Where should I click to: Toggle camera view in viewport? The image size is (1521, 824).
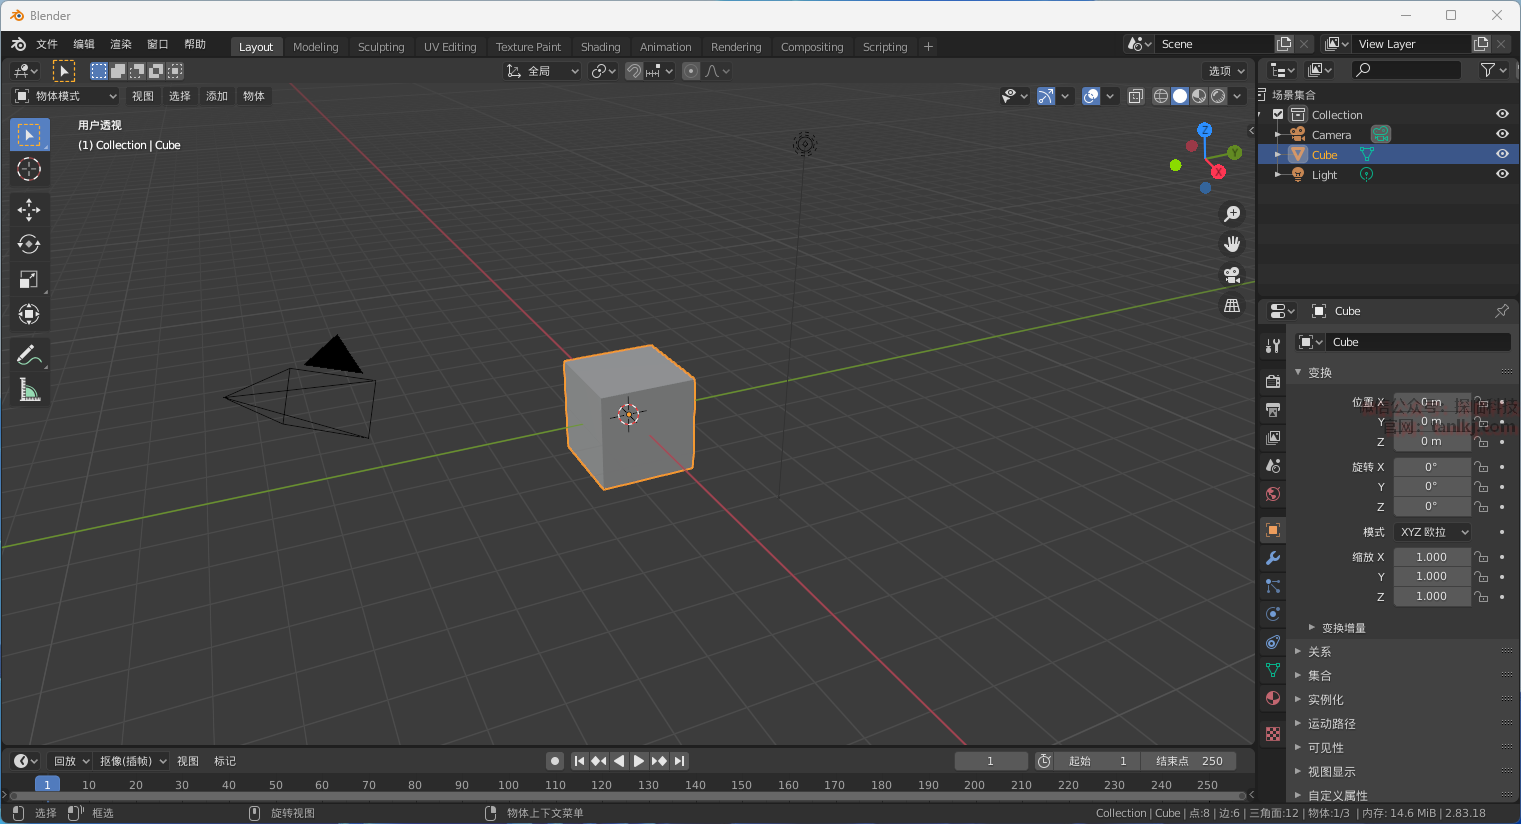coord(1232,275)
